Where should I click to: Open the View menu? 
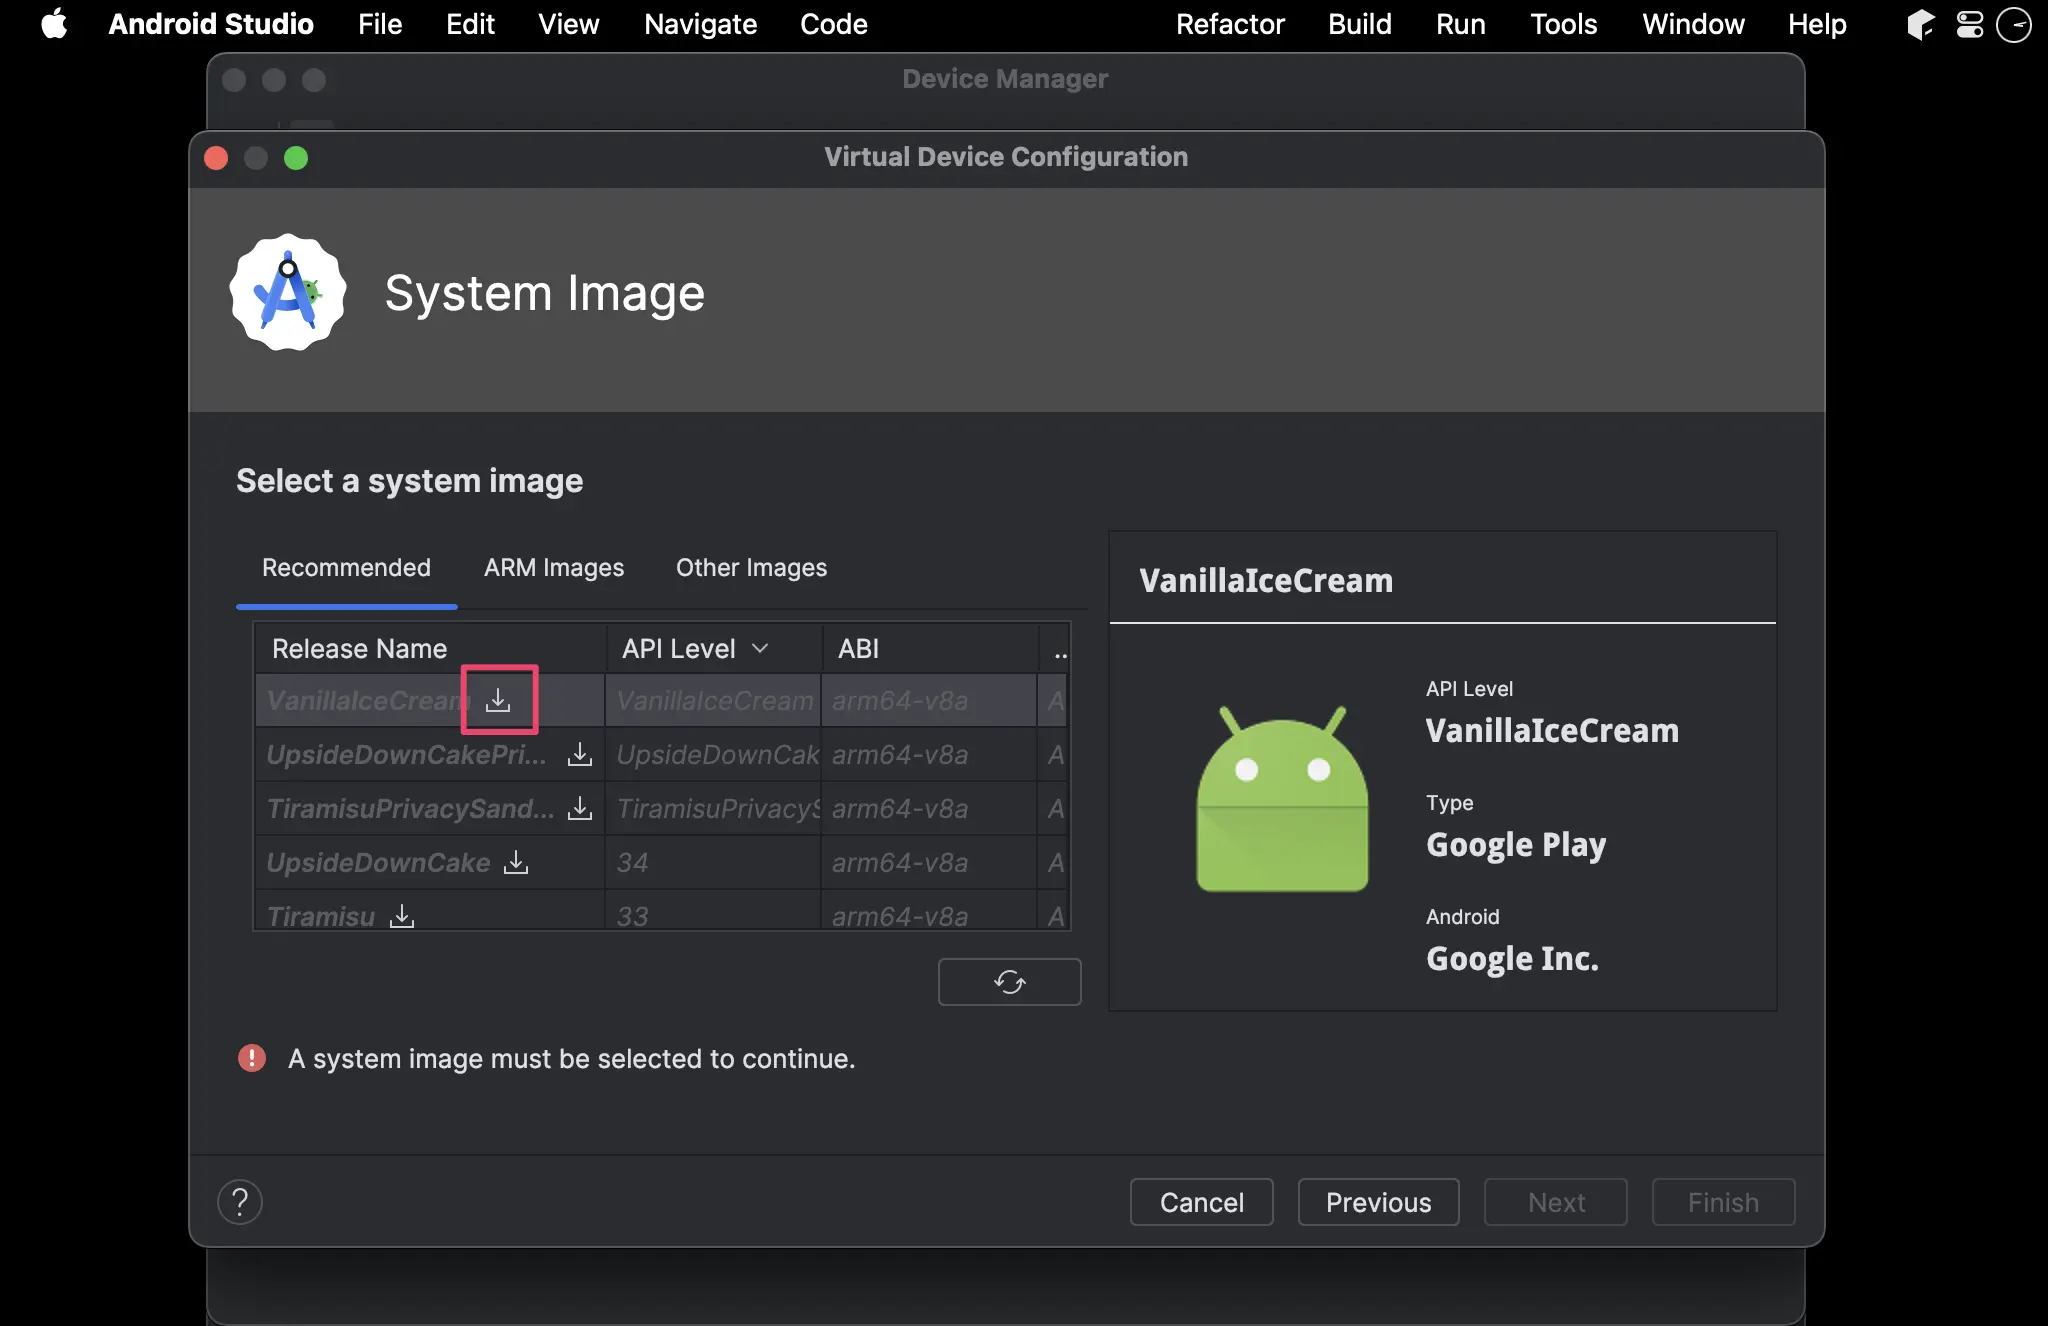tap(568, 24)
